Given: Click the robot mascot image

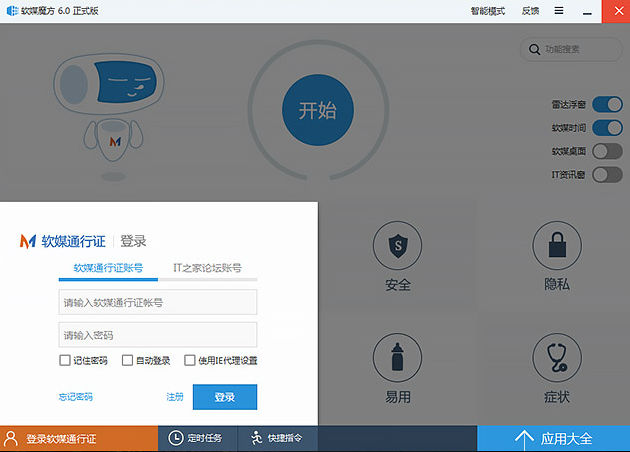Looking at the screenshot, I should tap(109, 117).
